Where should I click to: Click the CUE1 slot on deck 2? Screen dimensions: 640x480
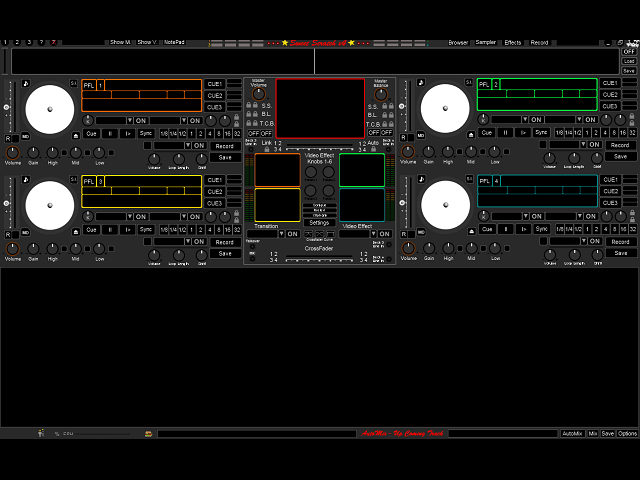pos(611,84)
